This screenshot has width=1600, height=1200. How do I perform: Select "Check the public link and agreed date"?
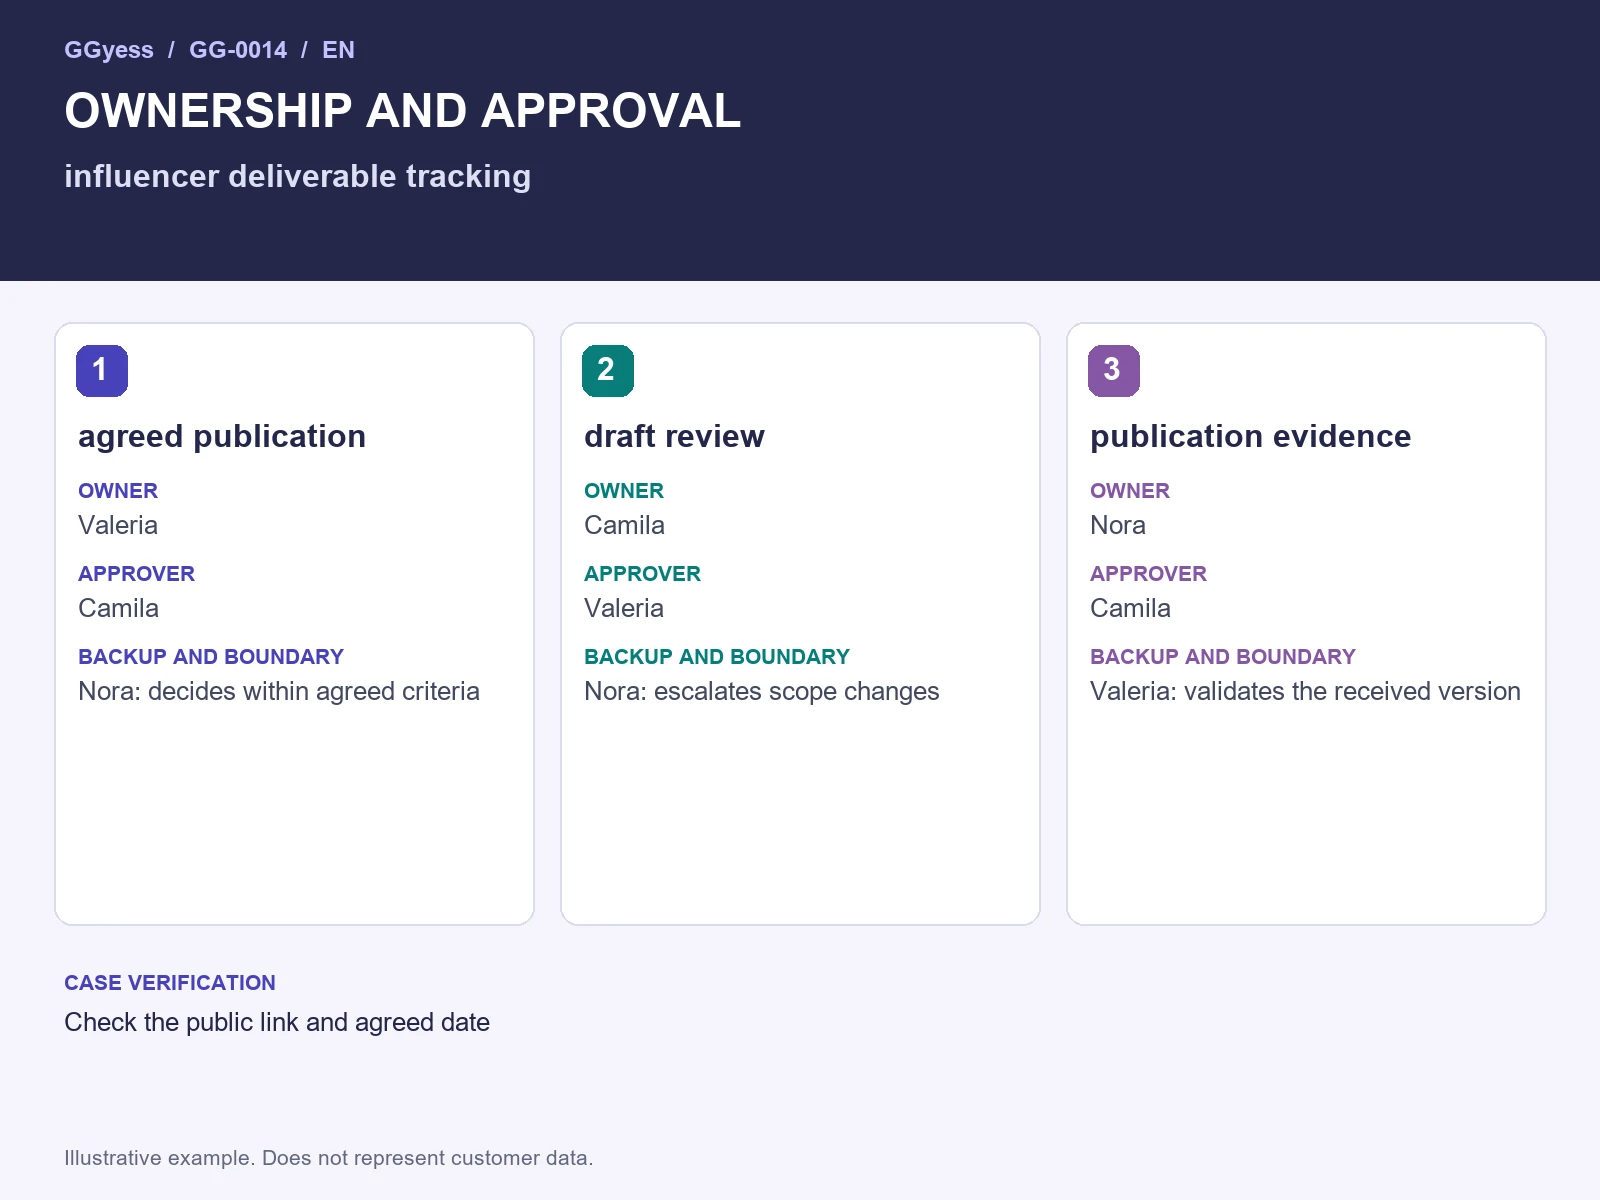pyautogui.click(x=277, y=1022)
